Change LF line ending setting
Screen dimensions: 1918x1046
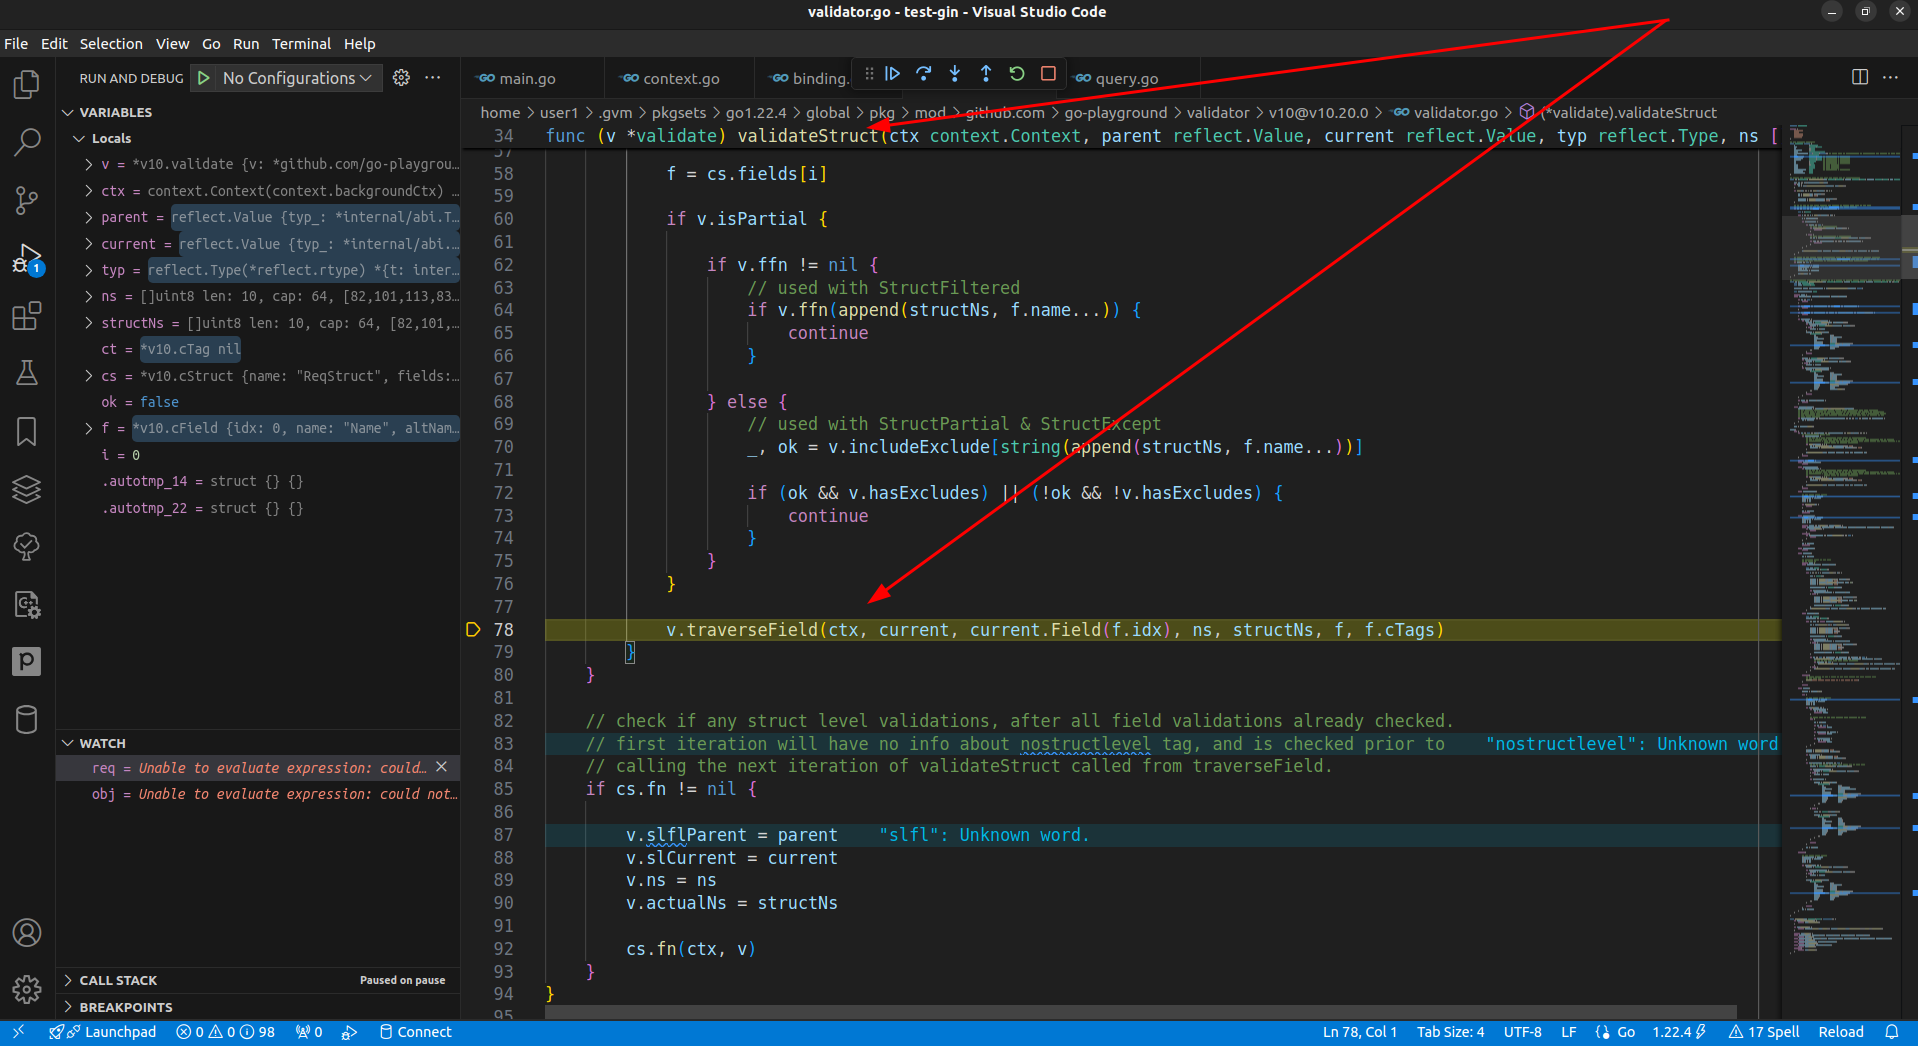tap(1568, 1032)
